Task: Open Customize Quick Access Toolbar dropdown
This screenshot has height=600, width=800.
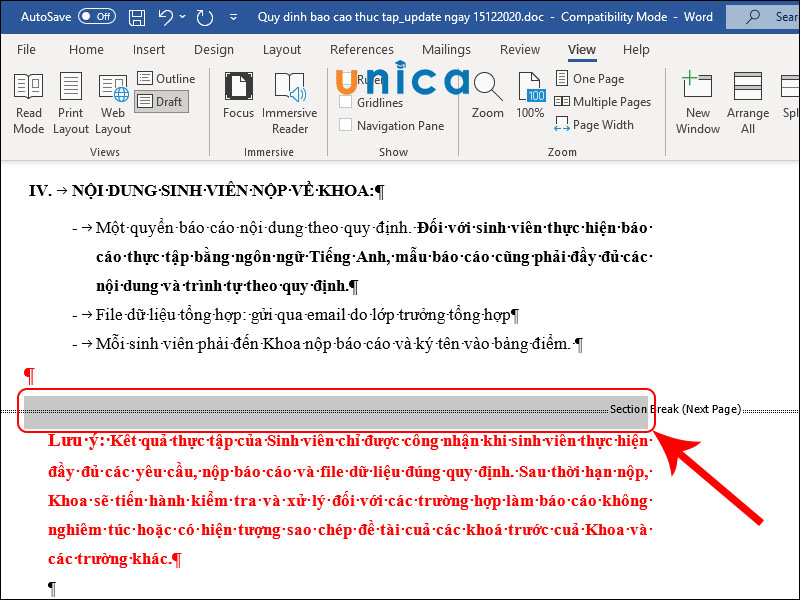Action: (233, 17)
